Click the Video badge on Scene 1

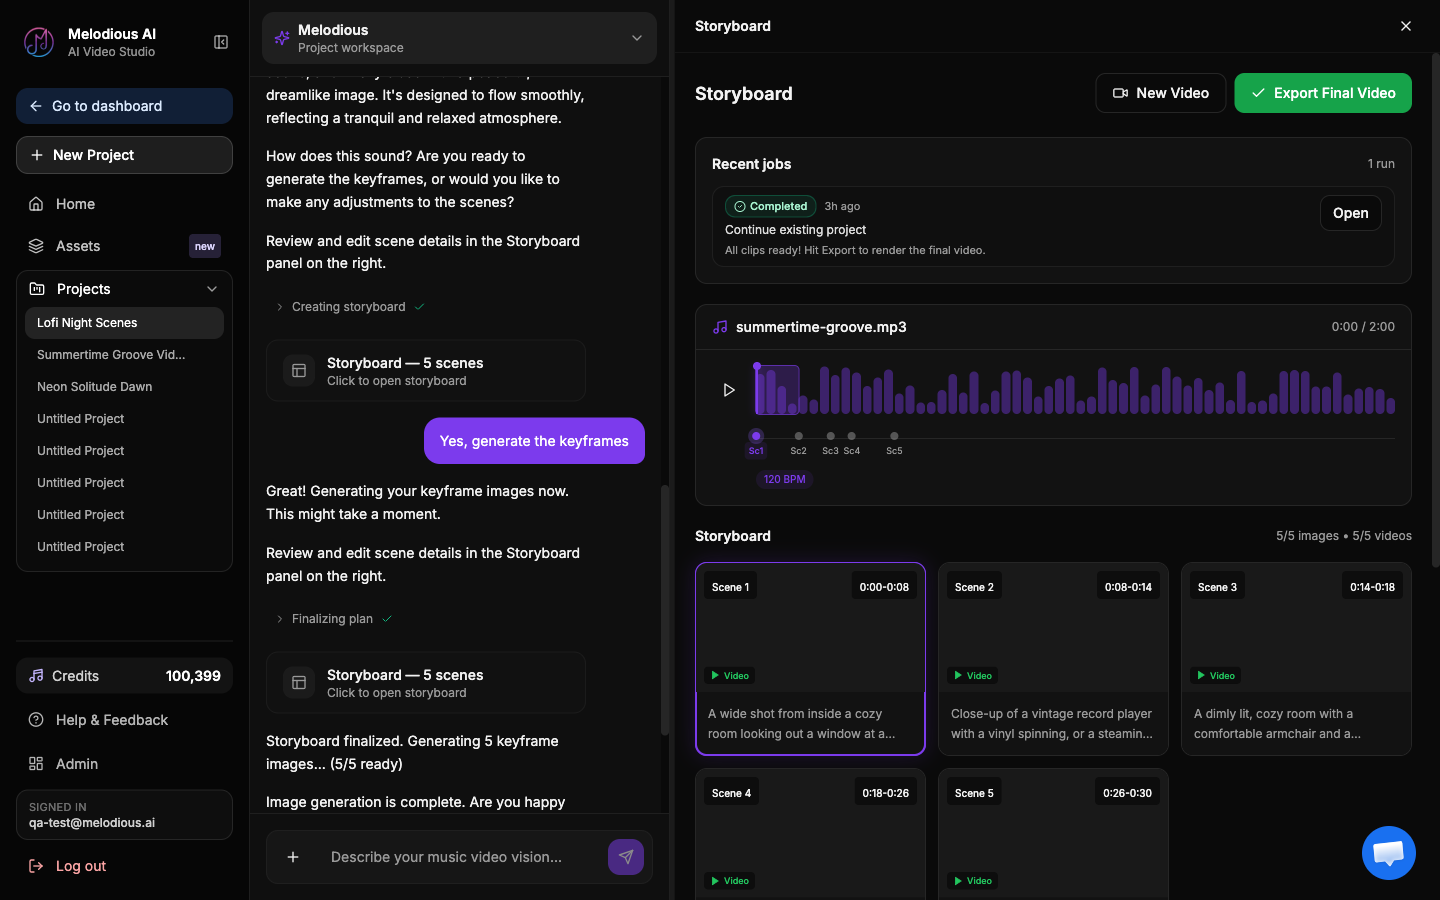pyautogui.click(x=730, y=676)
